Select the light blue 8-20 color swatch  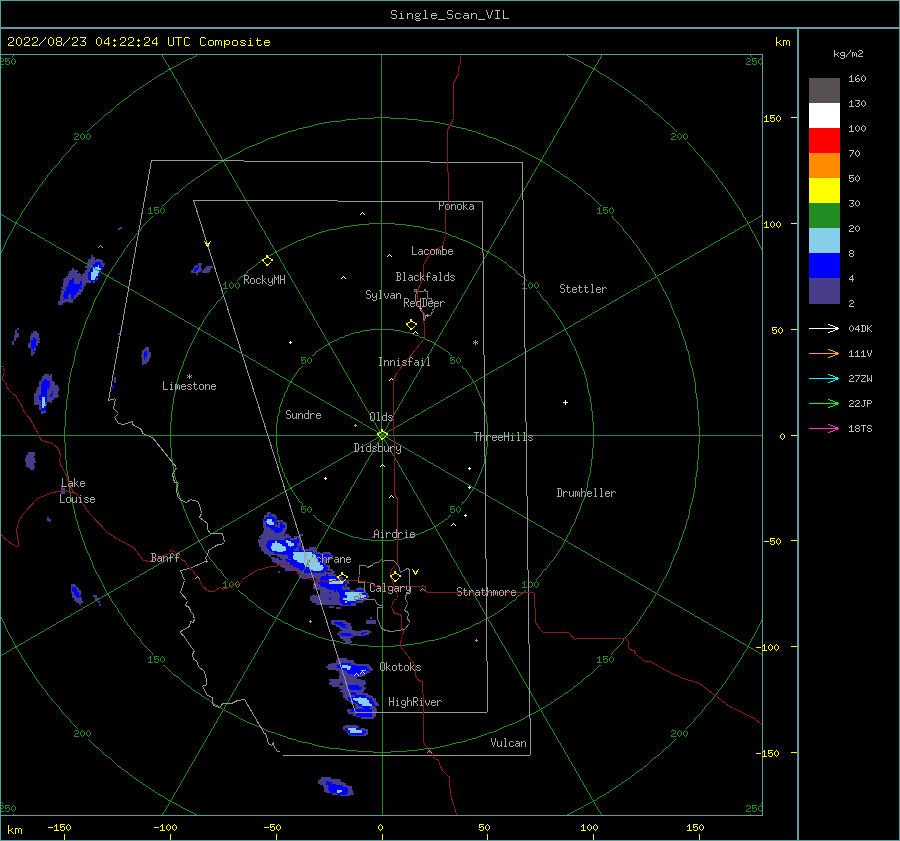(824, 241)
